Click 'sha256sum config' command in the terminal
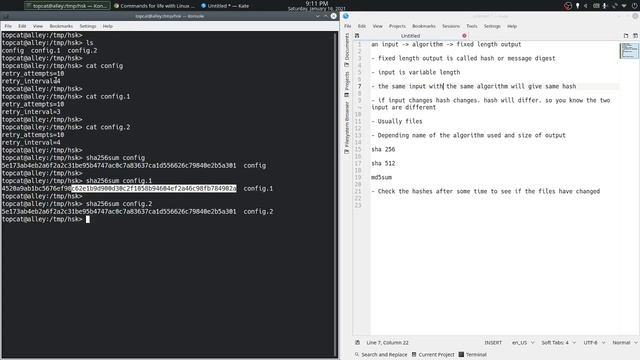 tap(115, 158)
